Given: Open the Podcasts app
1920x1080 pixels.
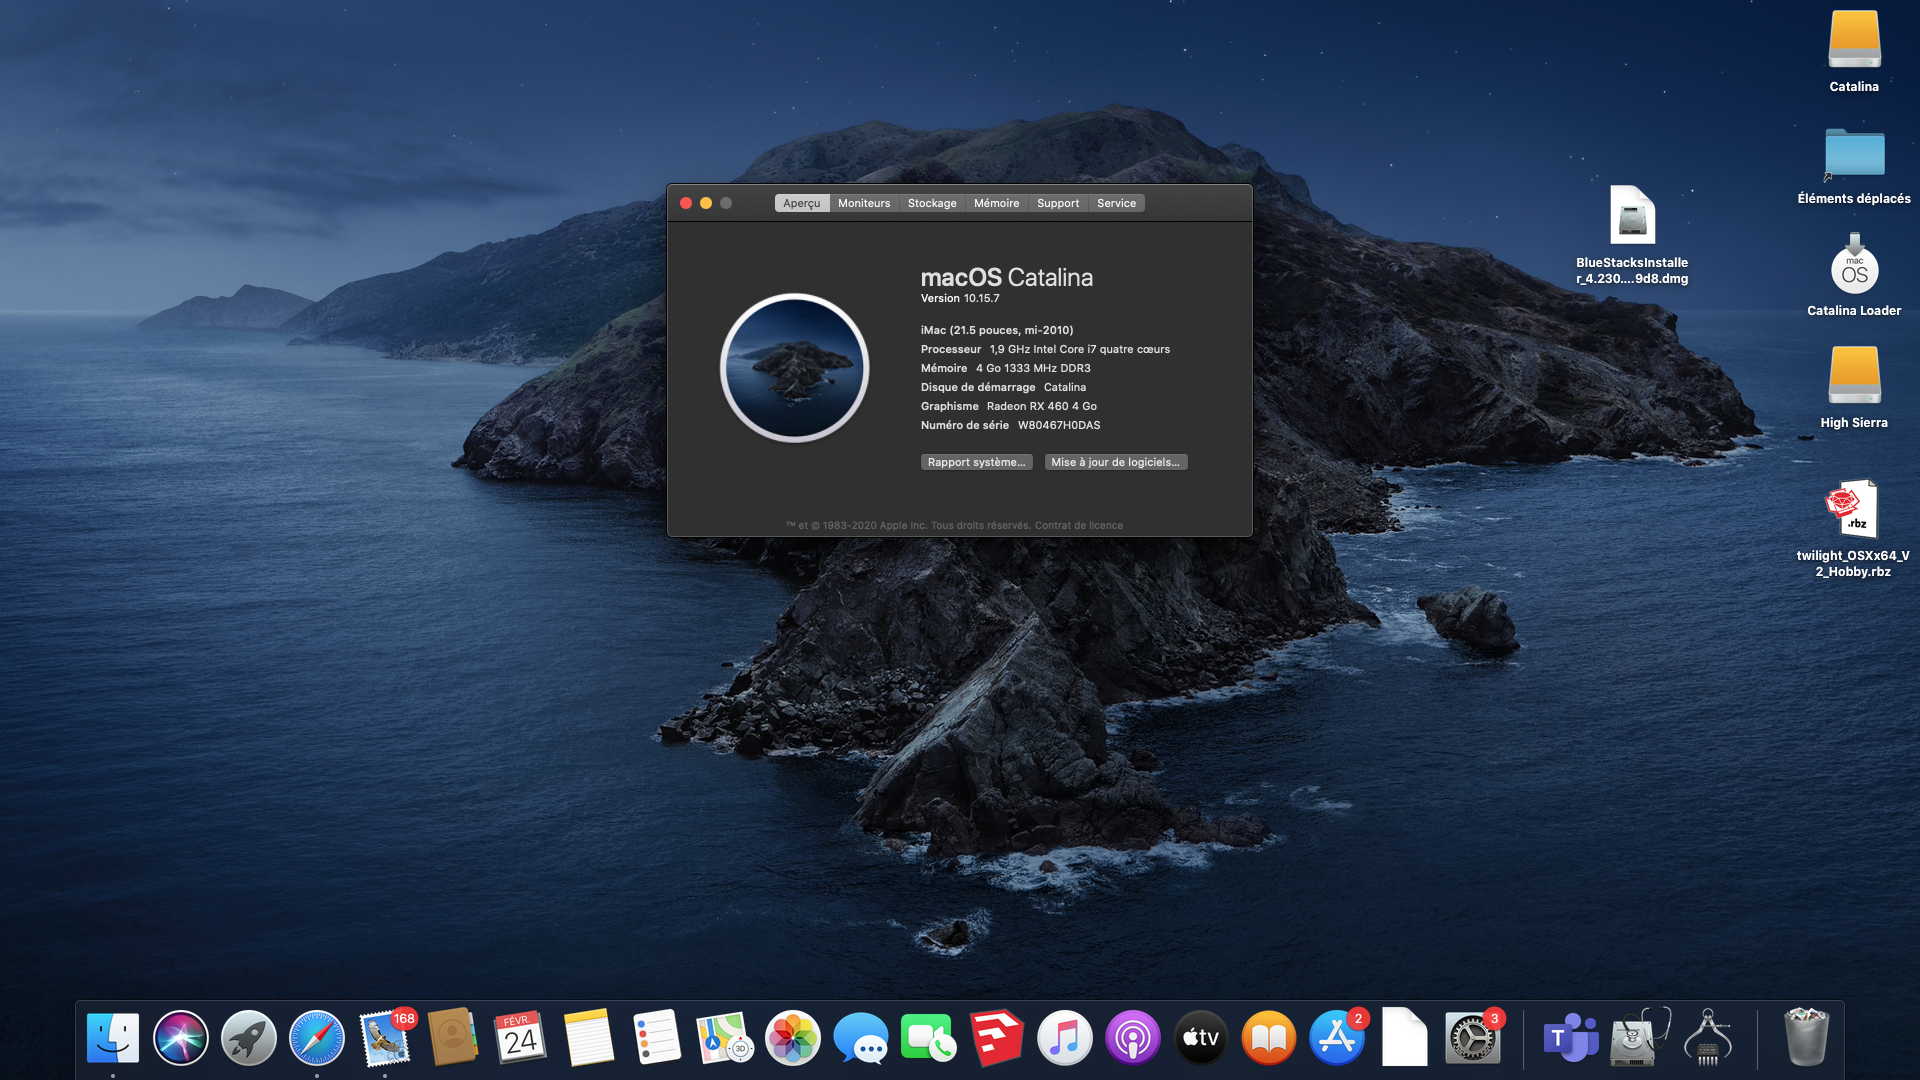Looking at the screenshot, I should (1132, 1038).
